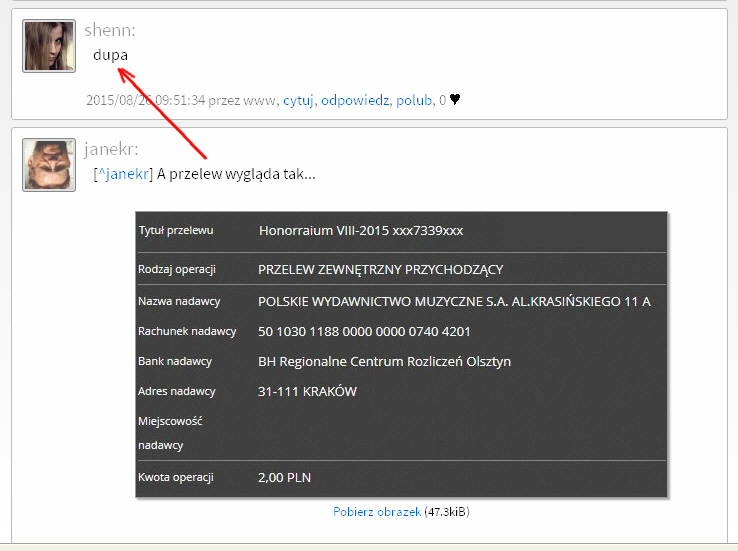This screenshot has width=738, height=551.
Task: Select the timestamp '2015/08/26 09:51:34'
Action: pyautogui.click(x=145, y=100)
